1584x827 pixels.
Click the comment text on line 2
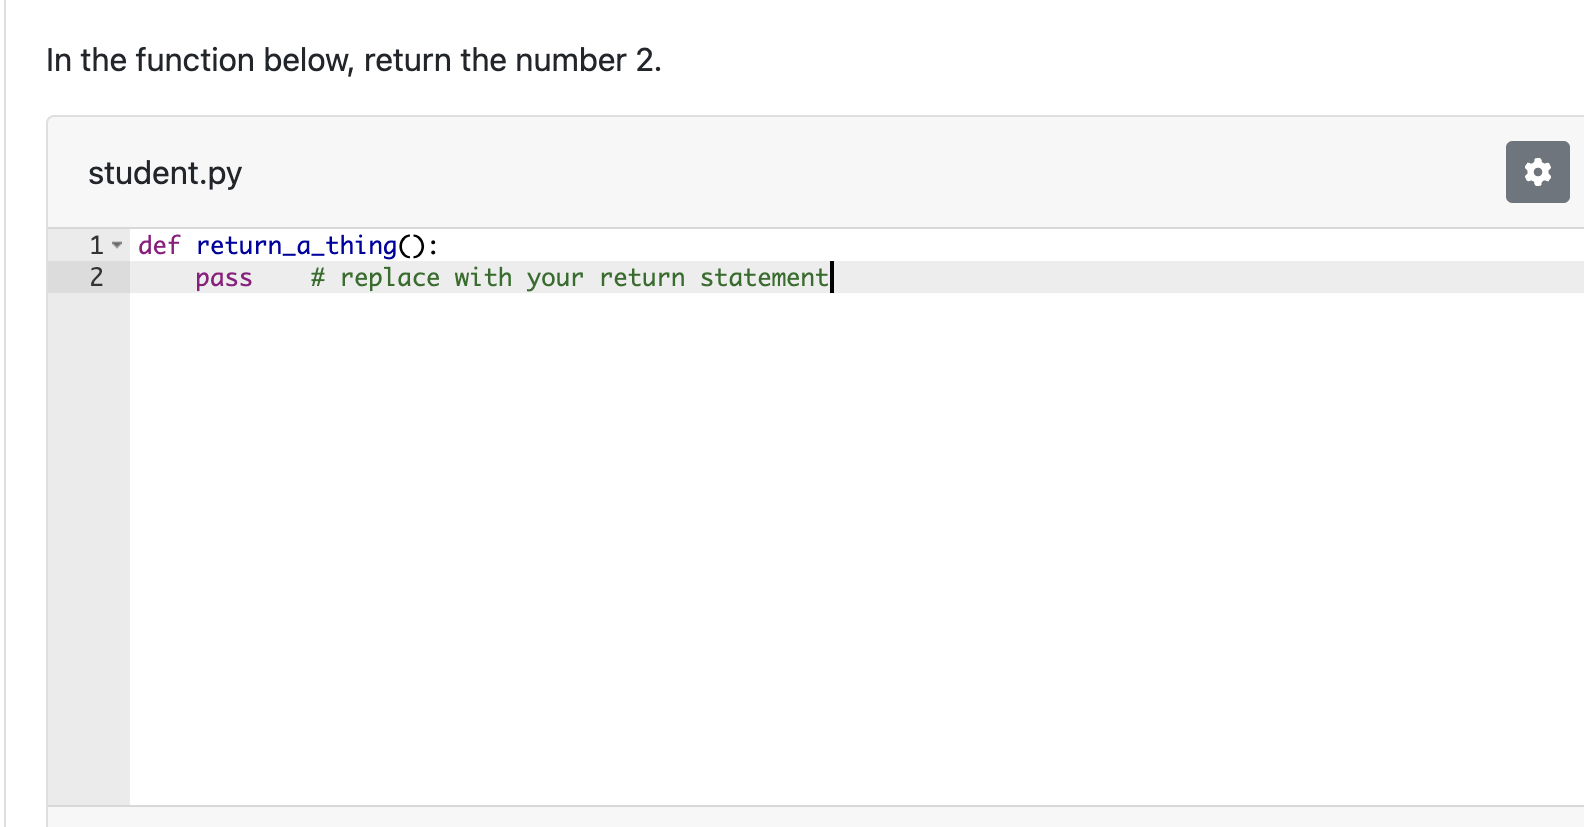pyautogui.click(x=570, y=278)
